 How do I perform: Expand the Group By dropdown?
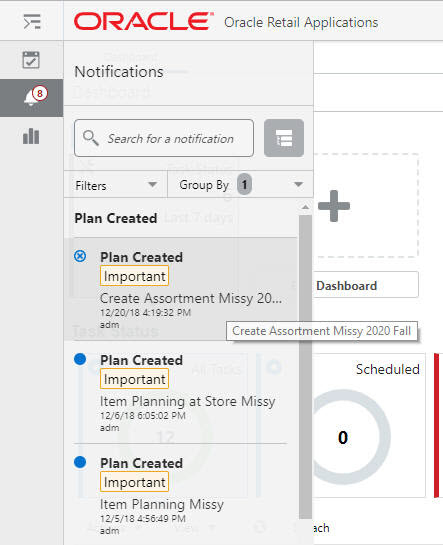pos(240,185)
